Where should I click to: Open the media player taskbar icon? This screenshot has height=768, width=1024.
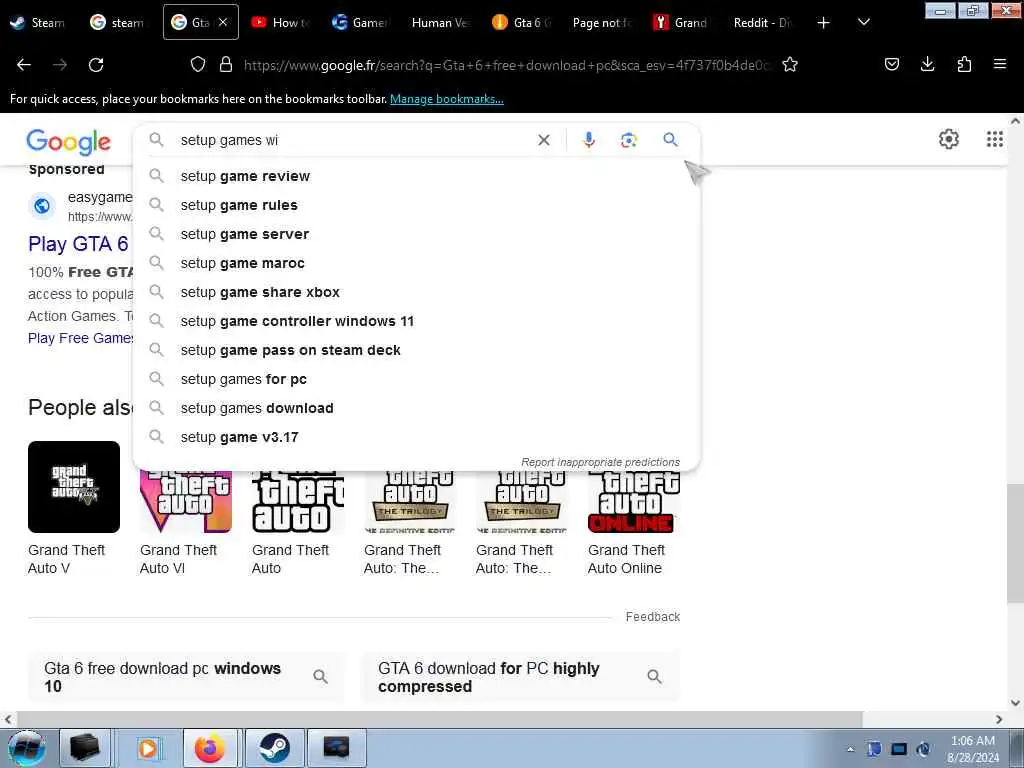point(148,748)
